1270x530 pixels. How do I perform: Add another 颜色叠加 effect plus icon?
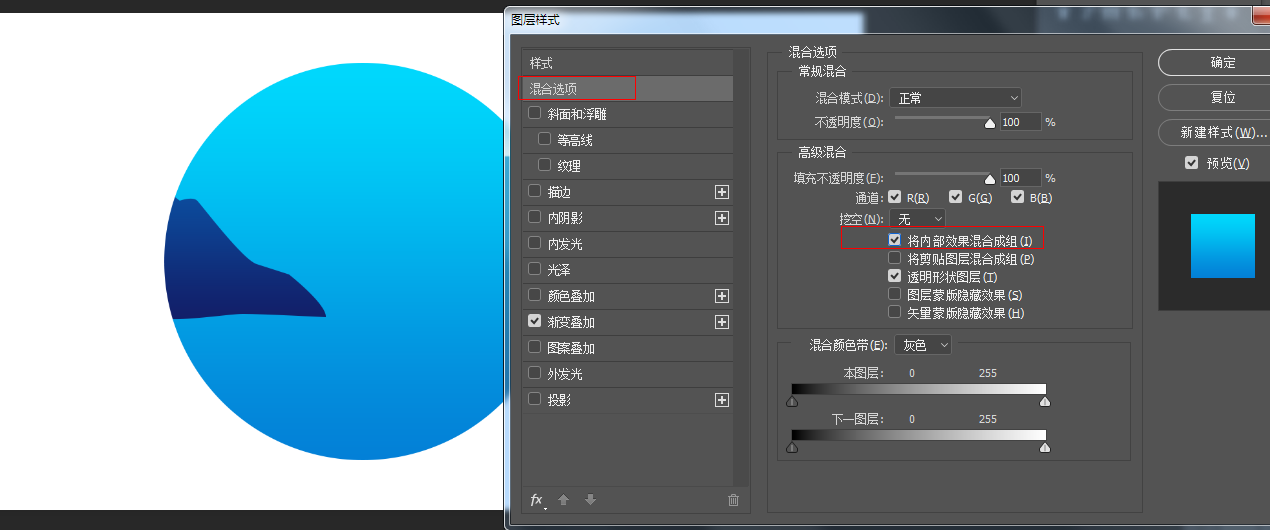(722, 296)
